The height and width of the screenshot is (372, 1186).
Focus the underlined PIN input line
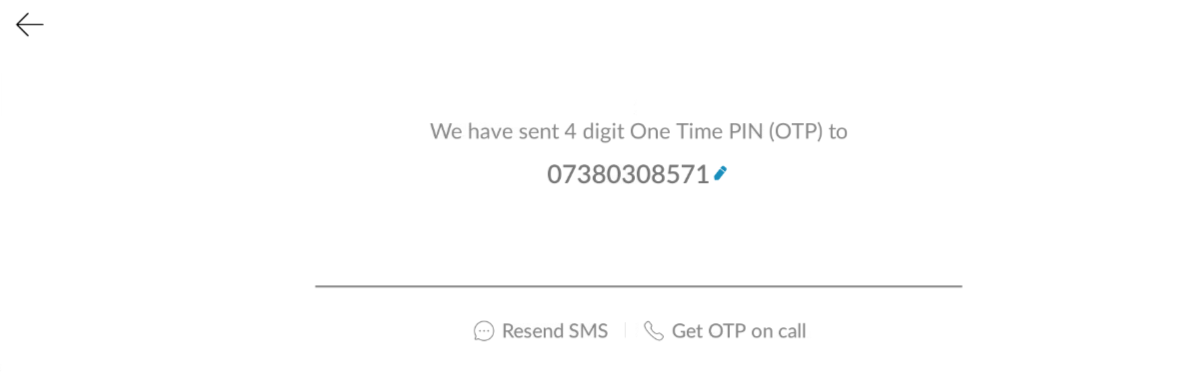[x=638, y=287]
